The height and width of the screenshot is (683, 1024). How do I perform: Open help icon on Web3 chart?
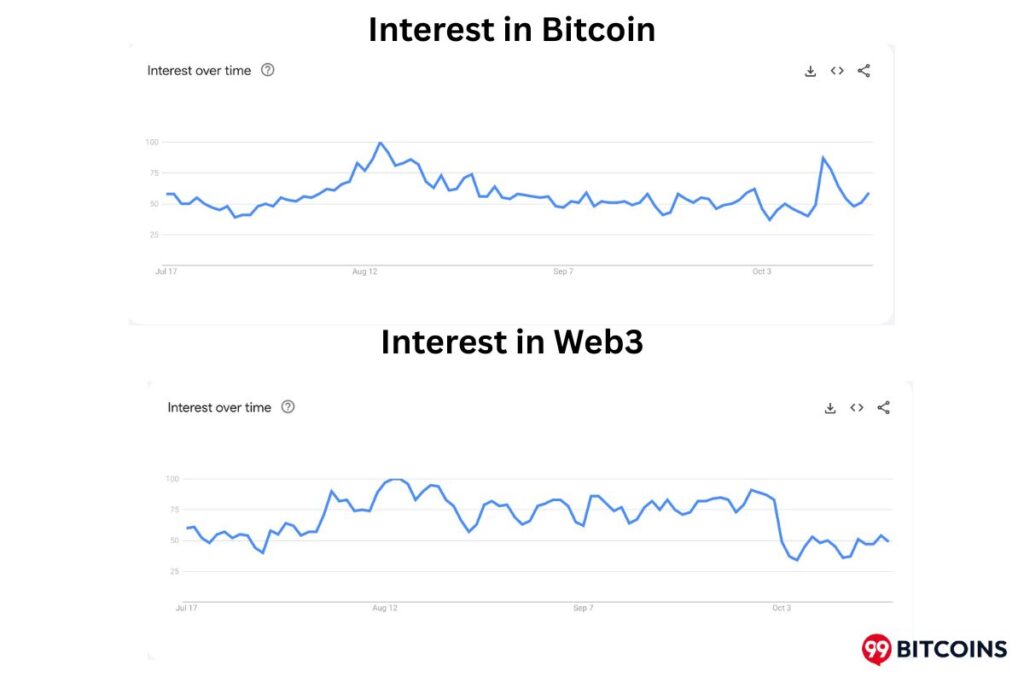click(x=288, y=407)
